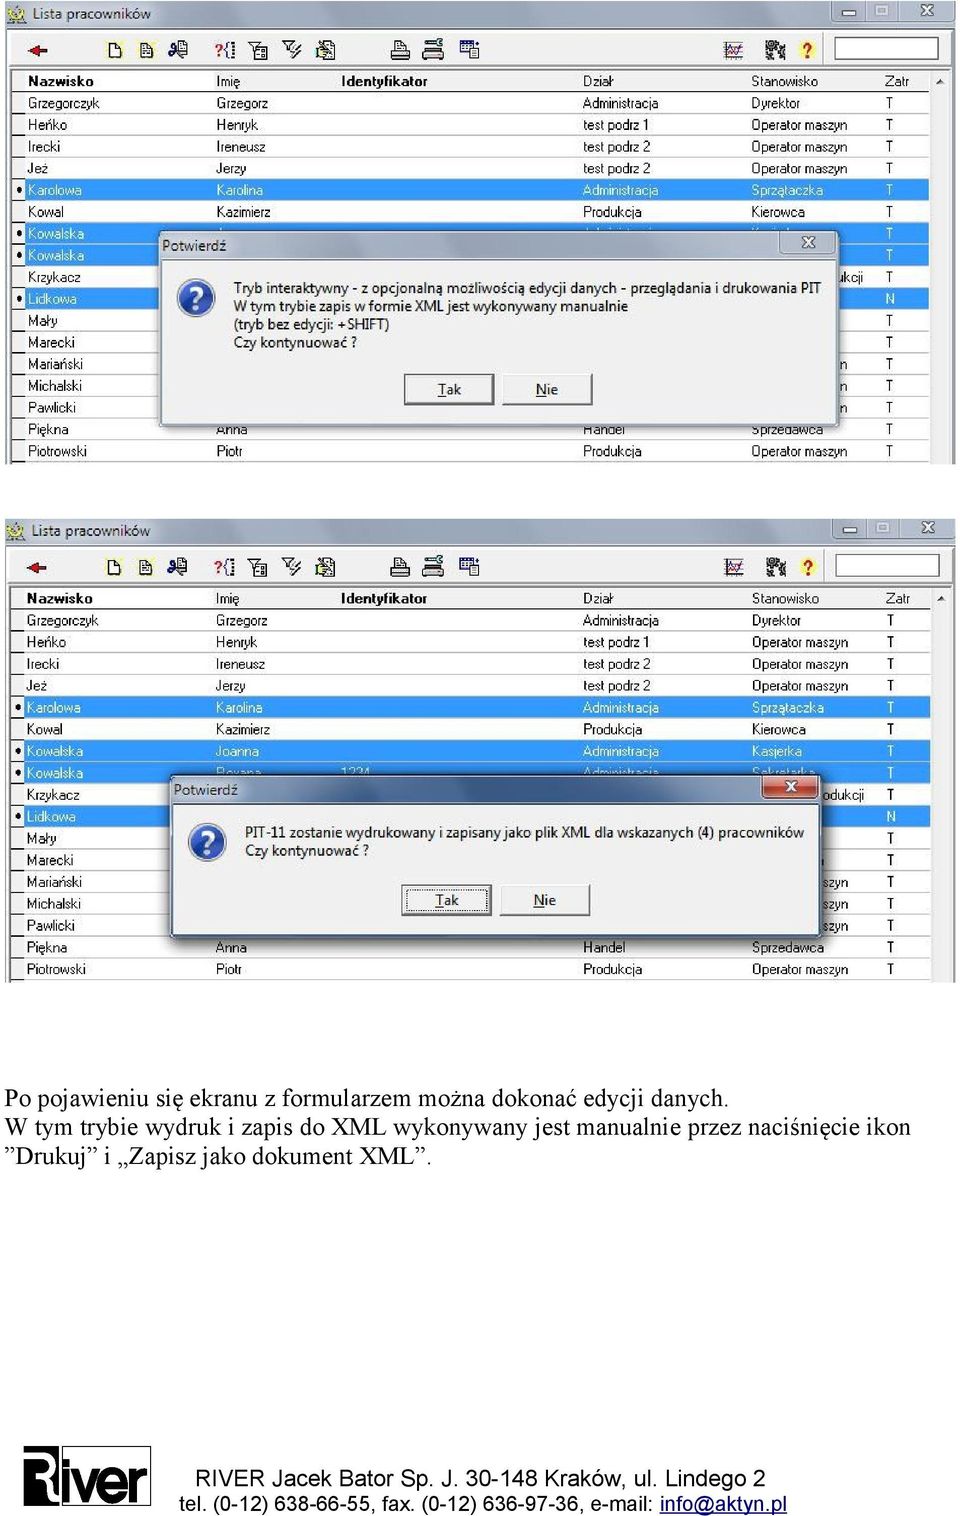Screen dimensions: 960x1516
Task: Click red back arrow in second Lista pracowników window
Action: tap(37, 567)
